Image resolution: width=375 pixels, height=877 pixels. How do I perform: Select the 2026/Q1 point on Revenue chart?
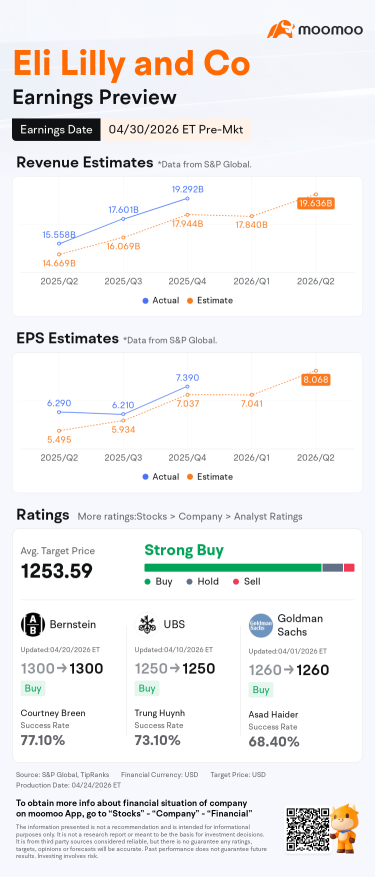coord(252,216)
